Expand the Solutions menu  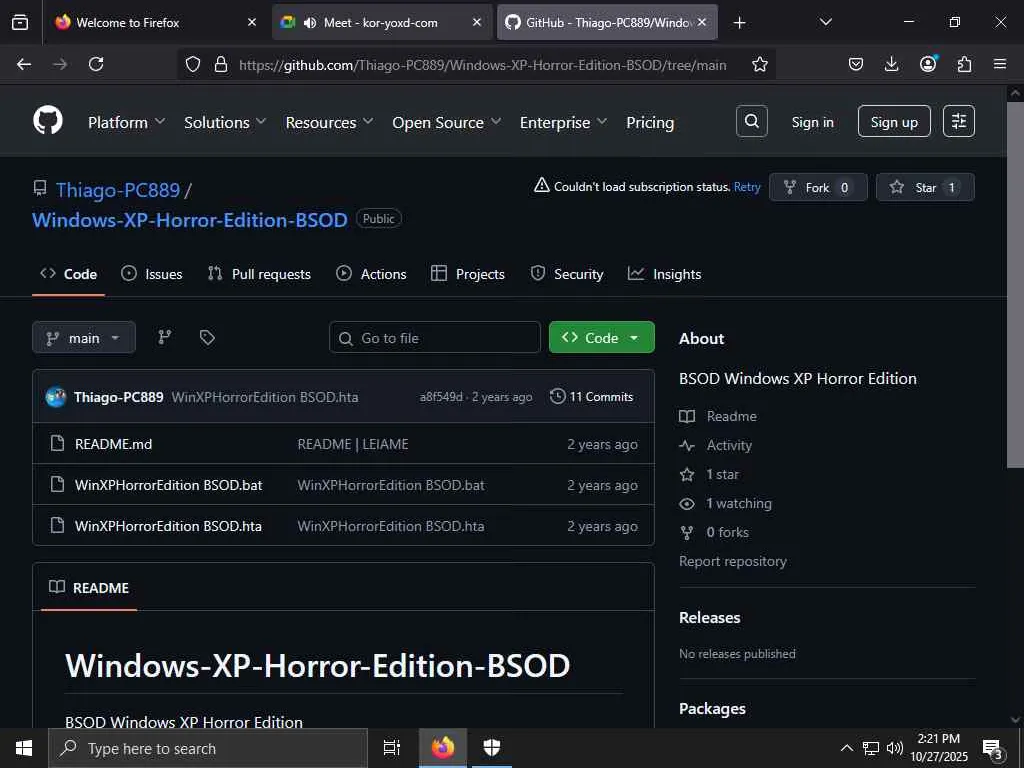(x=225, y=122)
